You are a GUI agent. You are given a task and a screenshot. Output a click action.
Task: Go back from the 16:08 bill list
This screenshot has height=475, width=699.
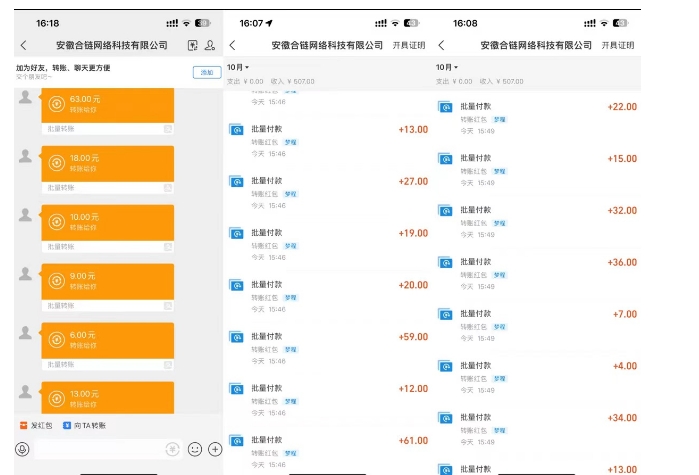pyautogui.click(x=441, y=45)
